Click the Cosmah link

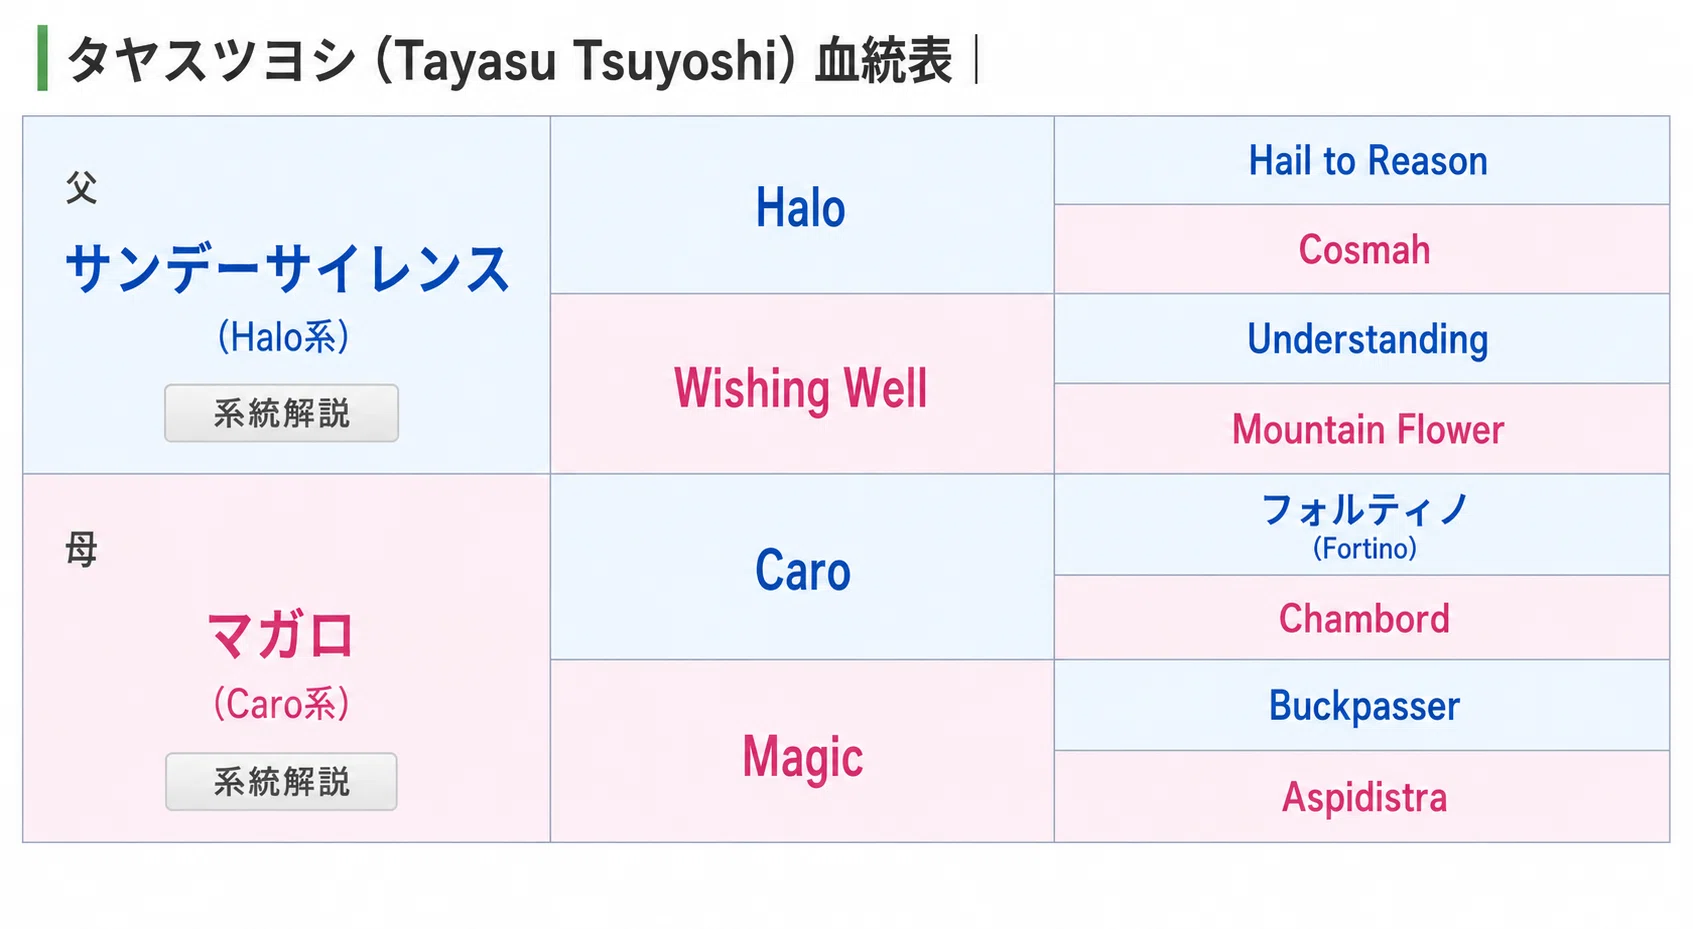tap(1364, 250)
